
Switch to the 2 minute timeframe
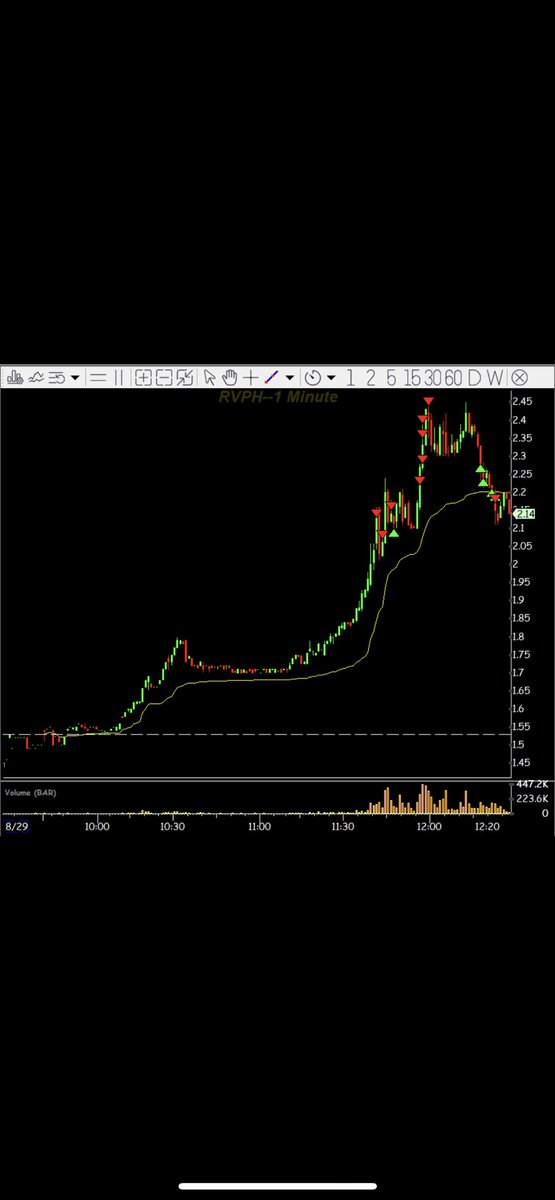370,377
